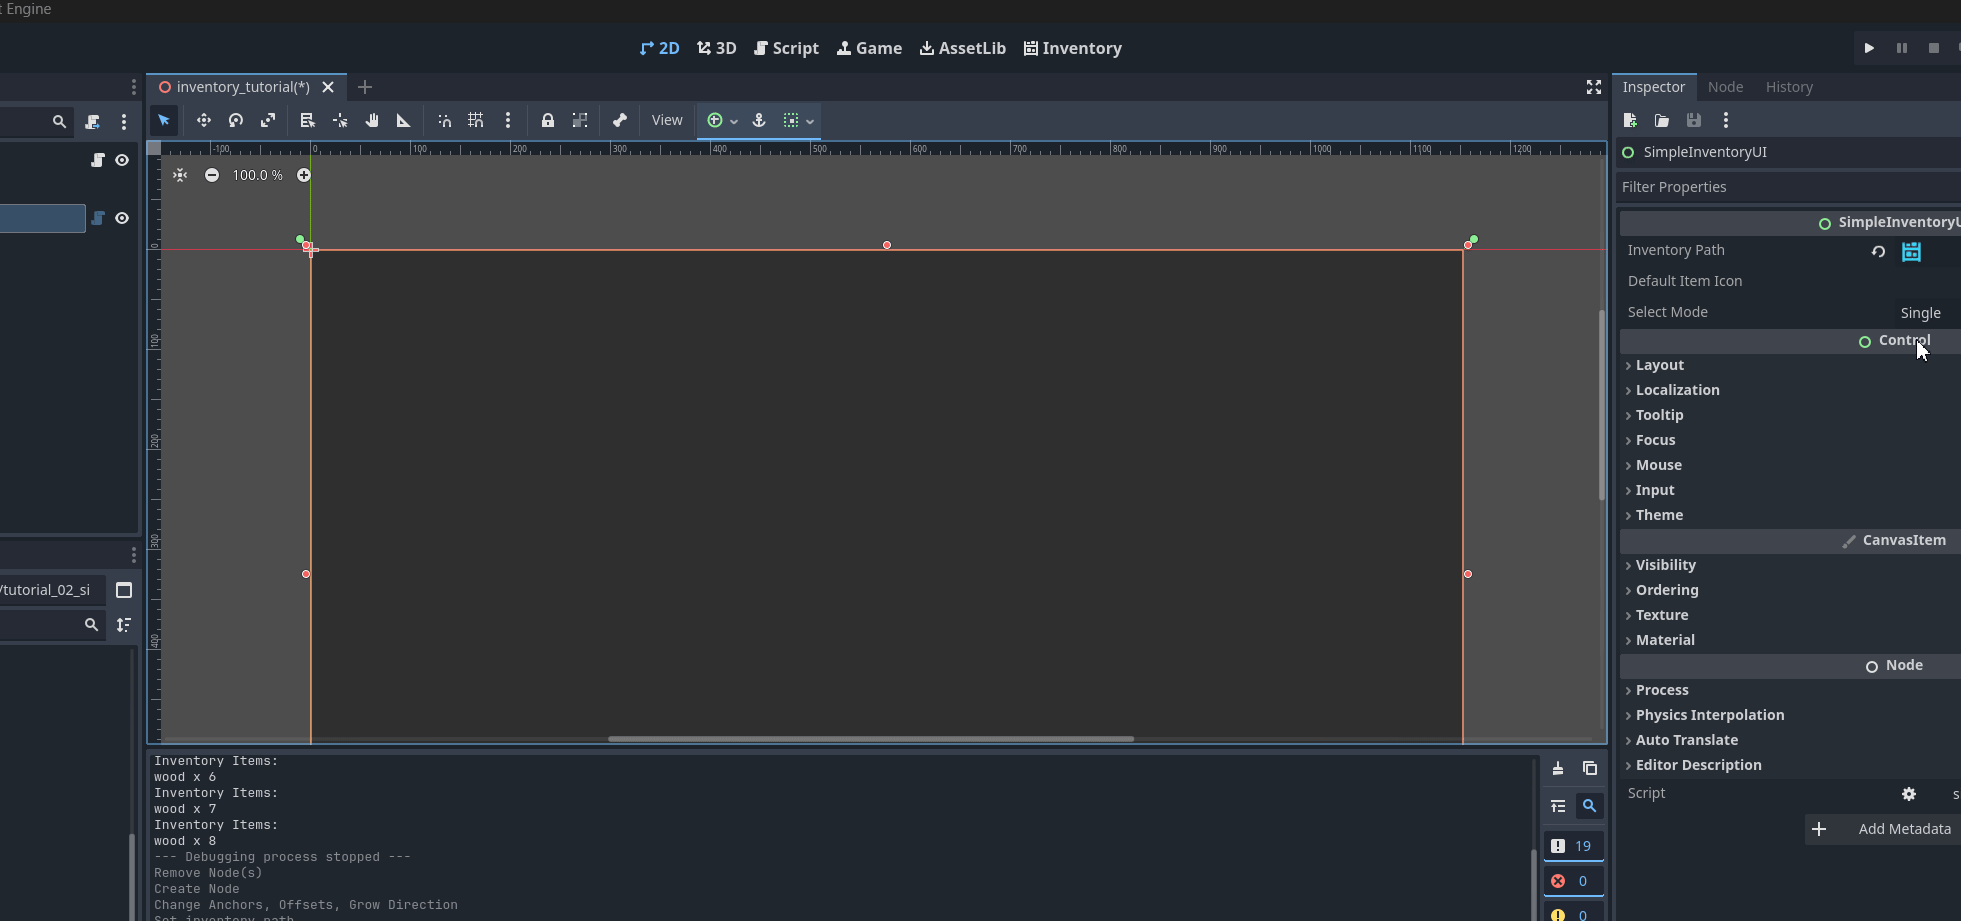Activate the Ruler Mode triangle tool
1961x921 pixels.
click(x=404, y=120)
